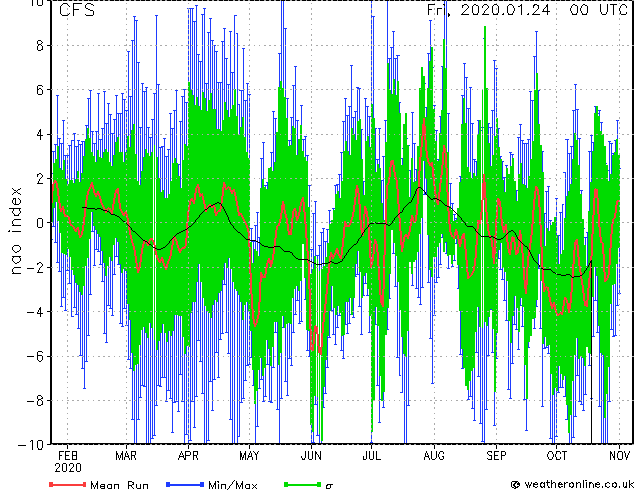Click the MAY month label
The height and width of the screenshot is (490, 634).
249,456
